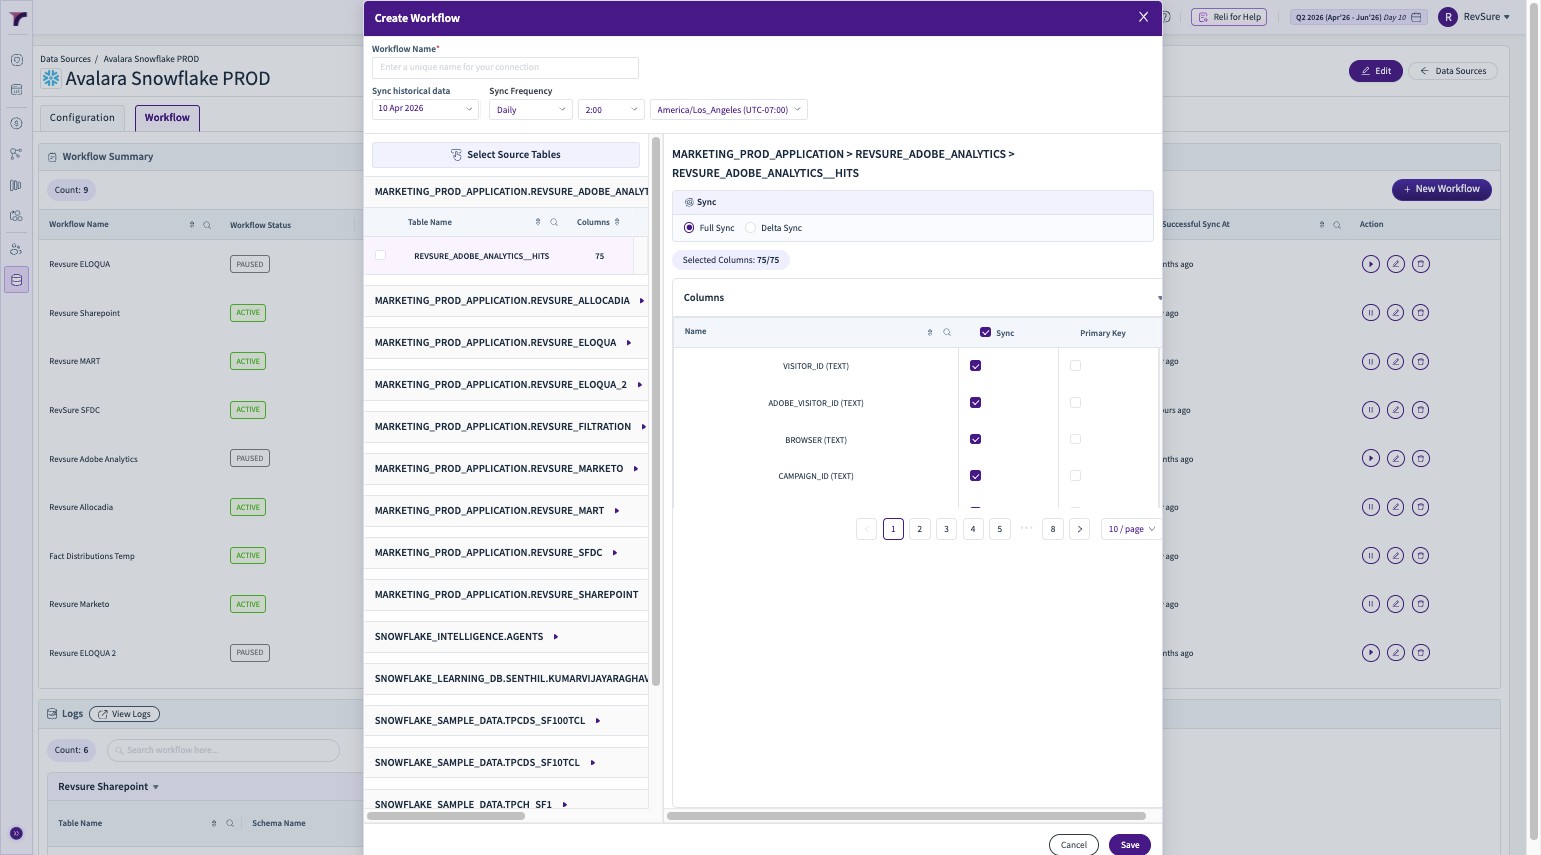Click the source tables vertical scrollbar
This screenshot has height=855, width=1541.
pos(656,410)
